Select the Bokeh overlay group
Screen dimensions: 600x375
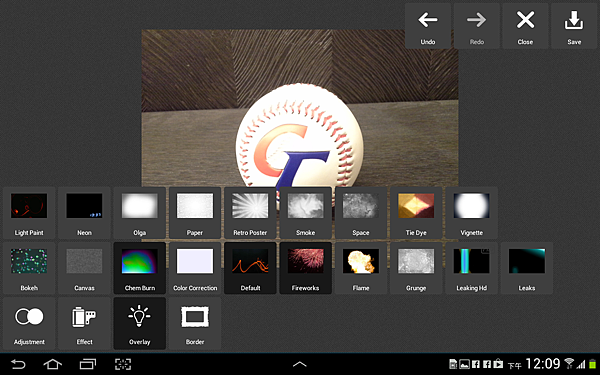(29, 268)
